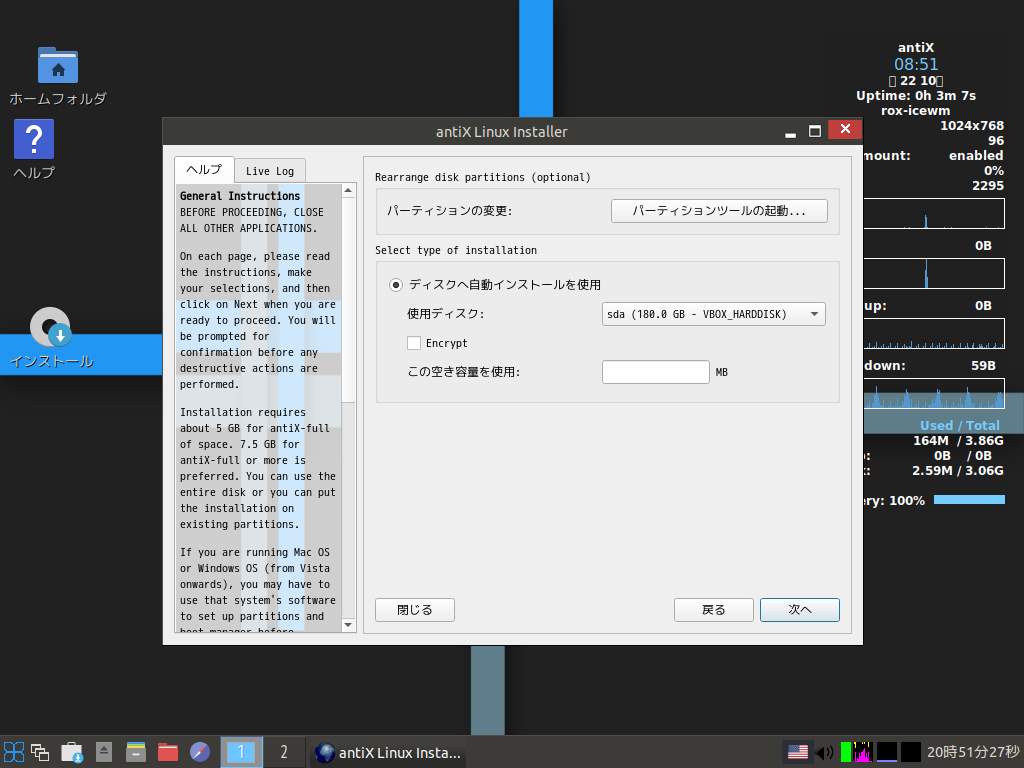Open the red folder file manager icon

(168, 752)
